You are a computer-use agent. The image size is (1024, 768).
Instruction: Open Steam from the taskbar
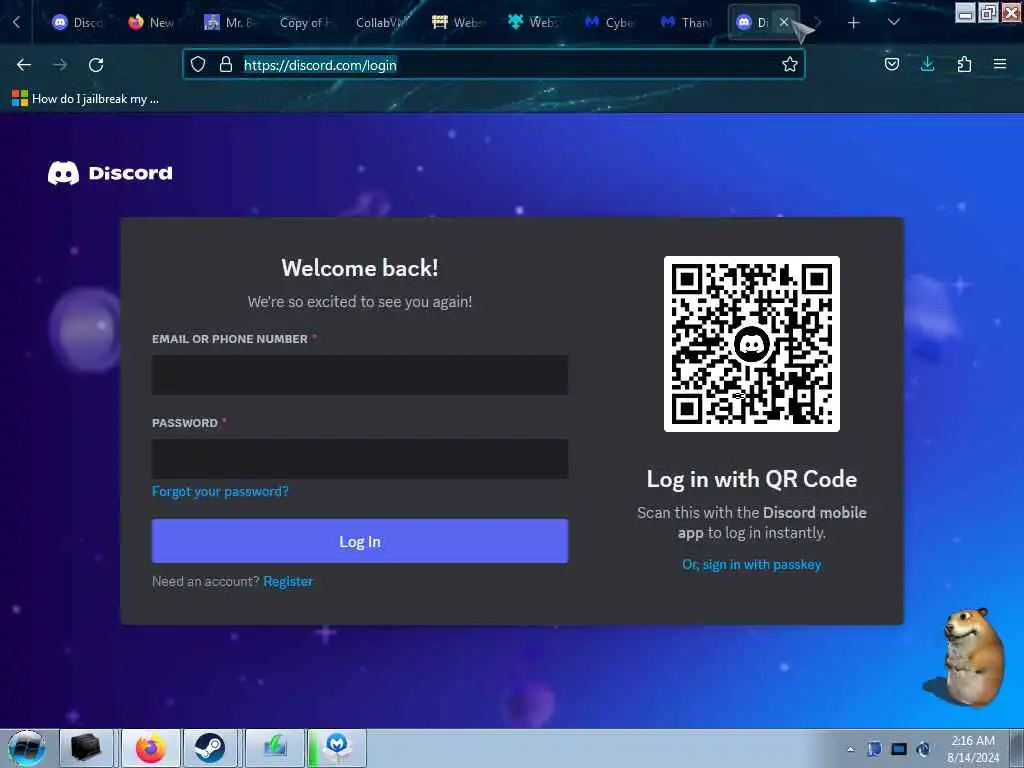click(x=210, y=748)
